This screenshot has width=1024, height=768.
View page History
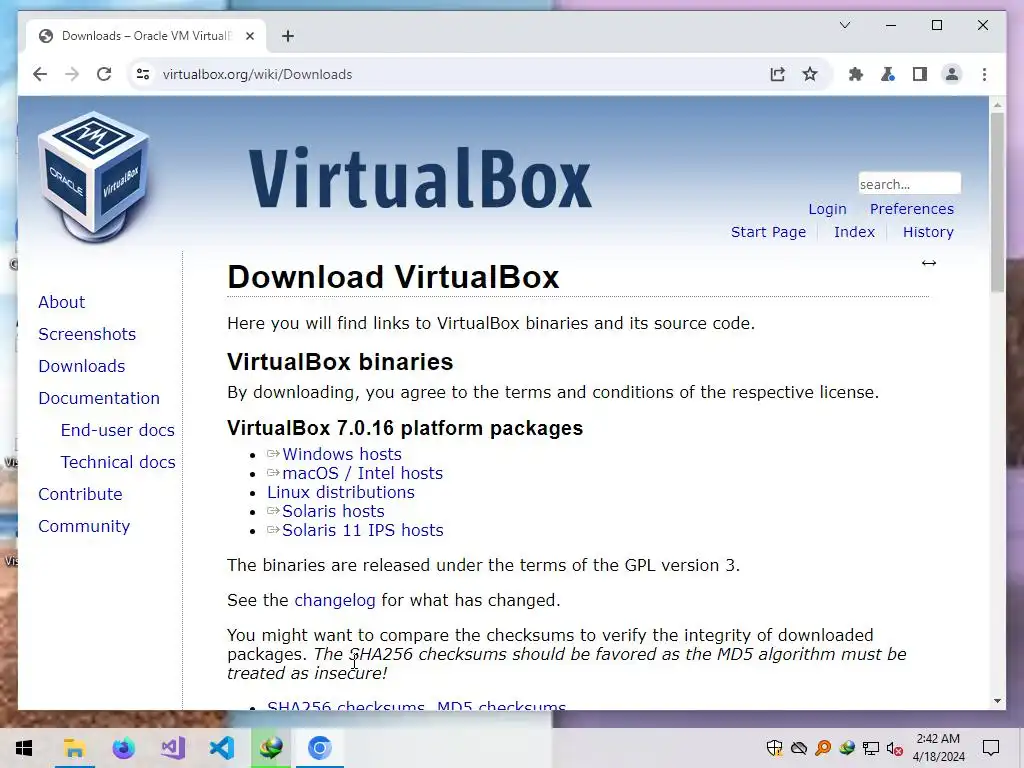[x=928, y=232]
